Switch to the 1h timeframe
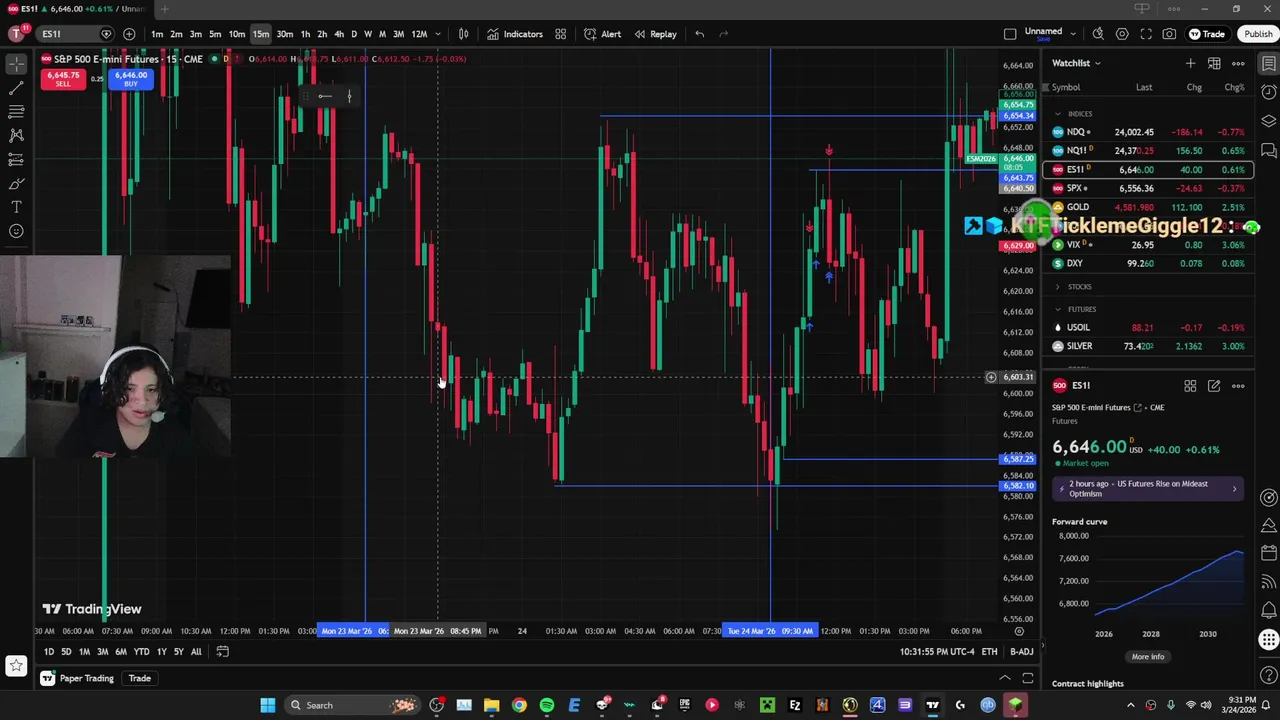The image size is (1280, 720). click(305, 34)
